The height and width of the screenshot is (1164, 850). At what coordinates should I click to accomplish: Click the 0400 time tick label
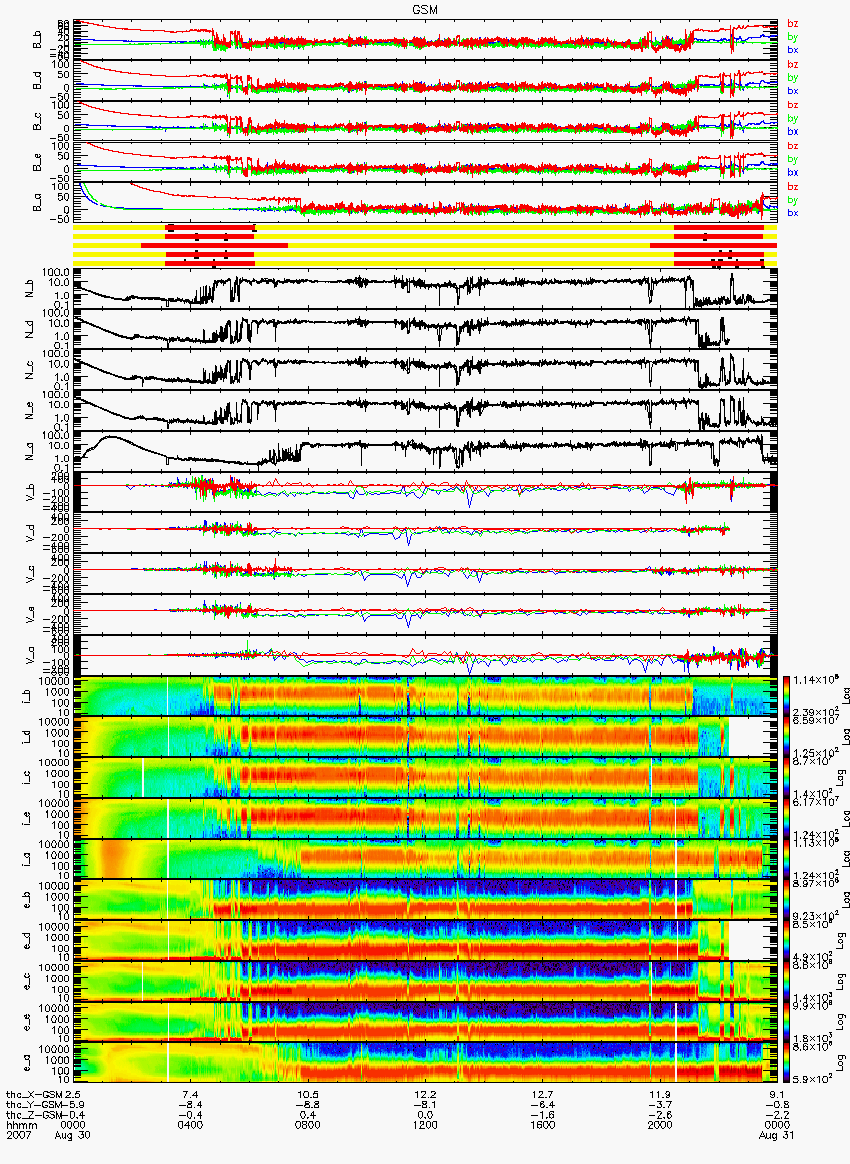coord(190,1124)
